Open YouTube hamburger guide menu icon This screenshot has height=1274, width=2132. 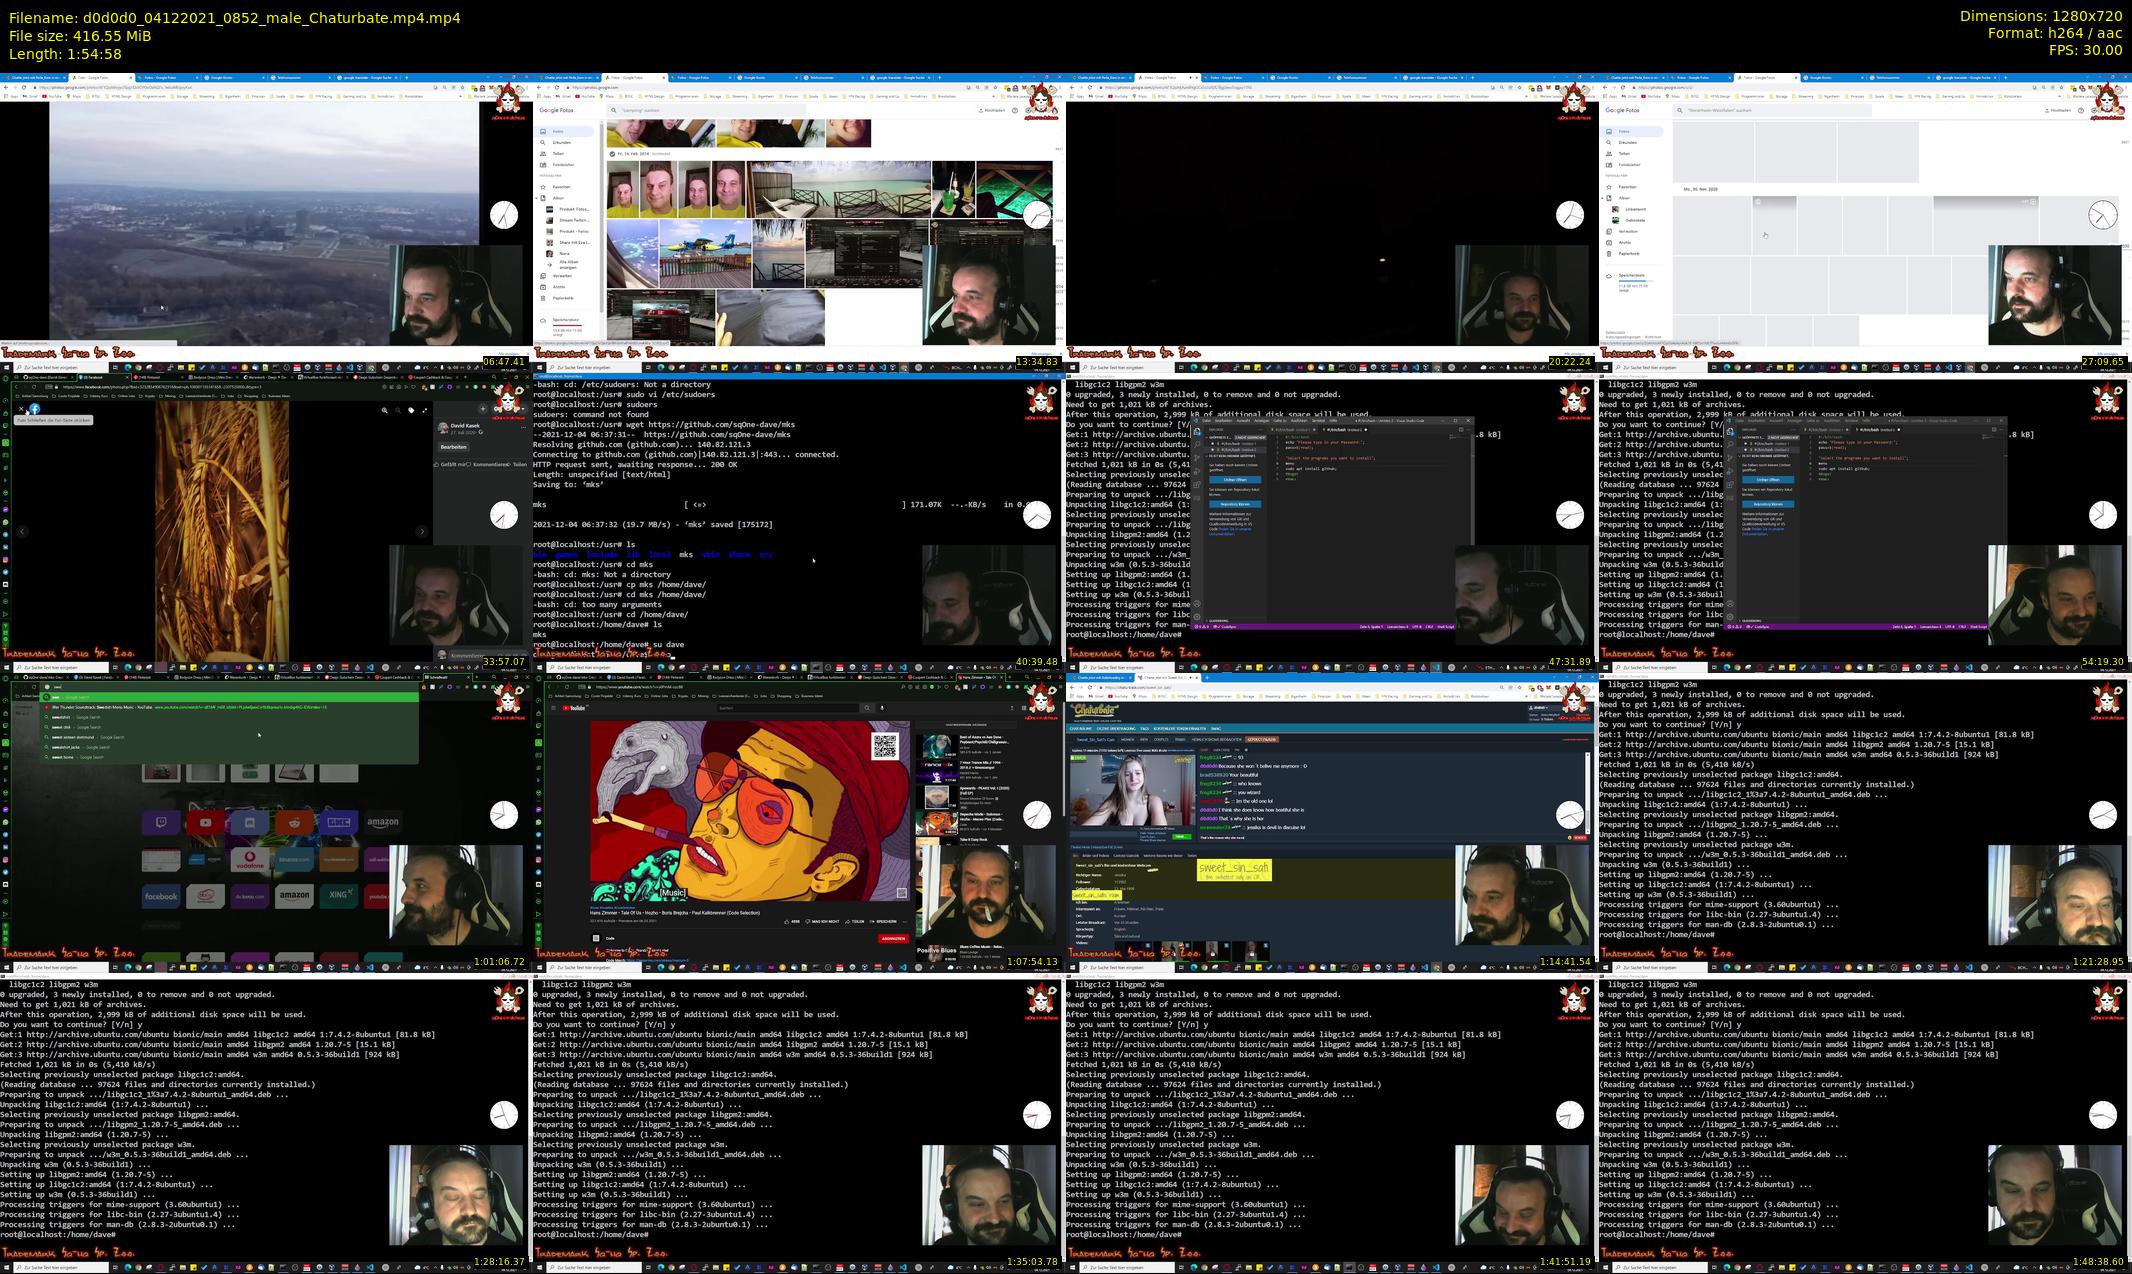point(553,708)
